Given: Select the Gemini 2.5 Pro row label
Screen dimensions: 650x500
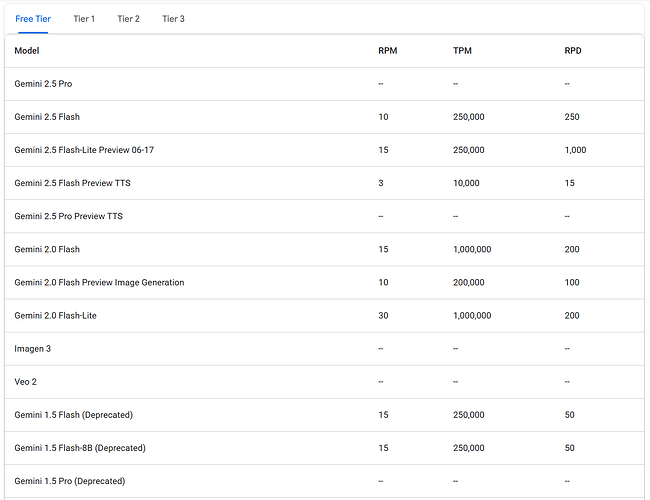Looking at the screenshot, I should point(43,84).
